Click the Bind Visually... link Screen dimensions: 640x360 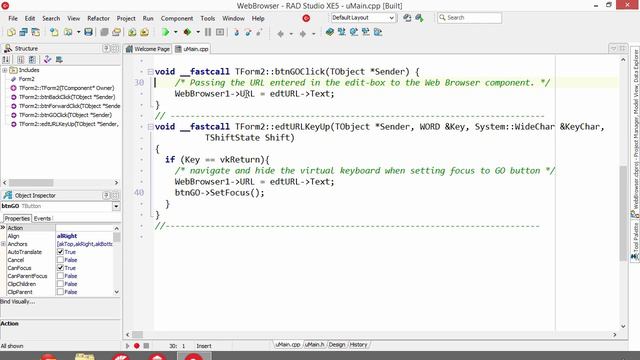[x=18, y=302]
